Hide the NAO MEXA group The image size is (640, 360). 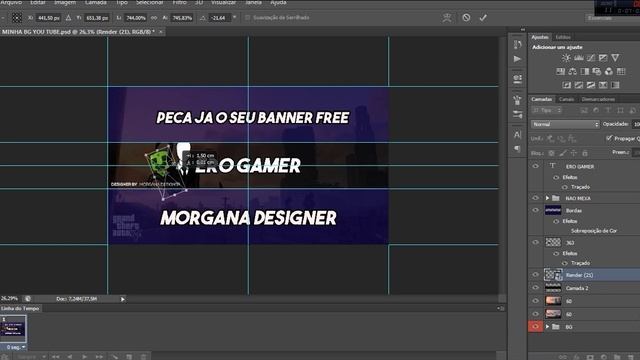[x=536, y=198]
